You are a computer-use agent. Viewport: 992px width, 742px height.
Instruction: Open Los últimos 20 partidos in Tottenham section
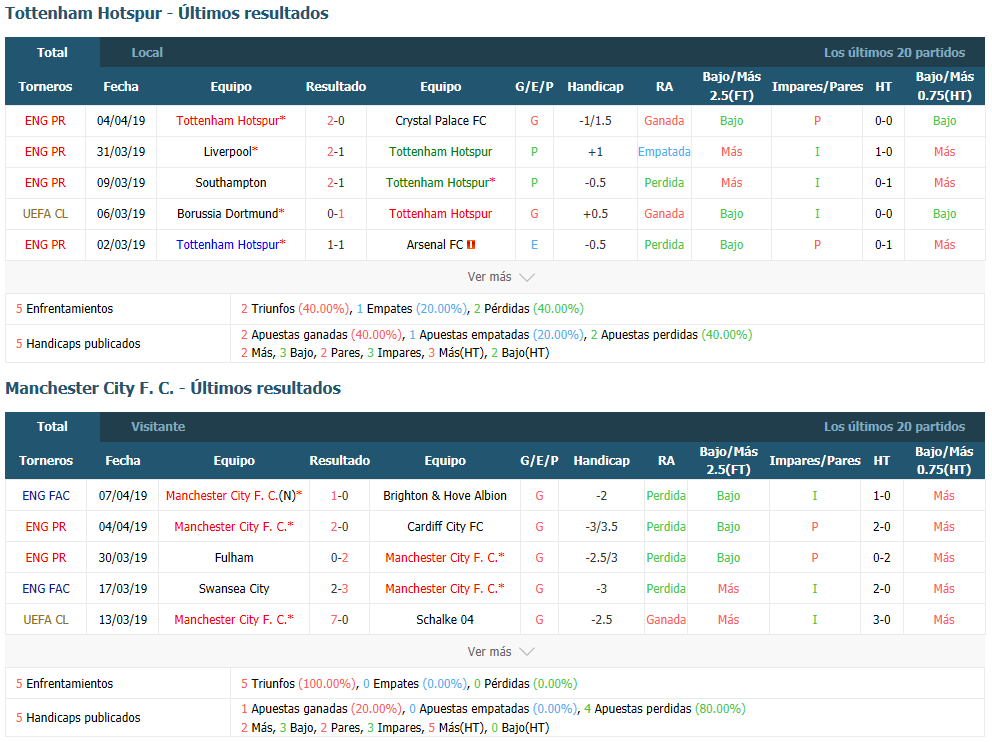(x=894, y=53)
